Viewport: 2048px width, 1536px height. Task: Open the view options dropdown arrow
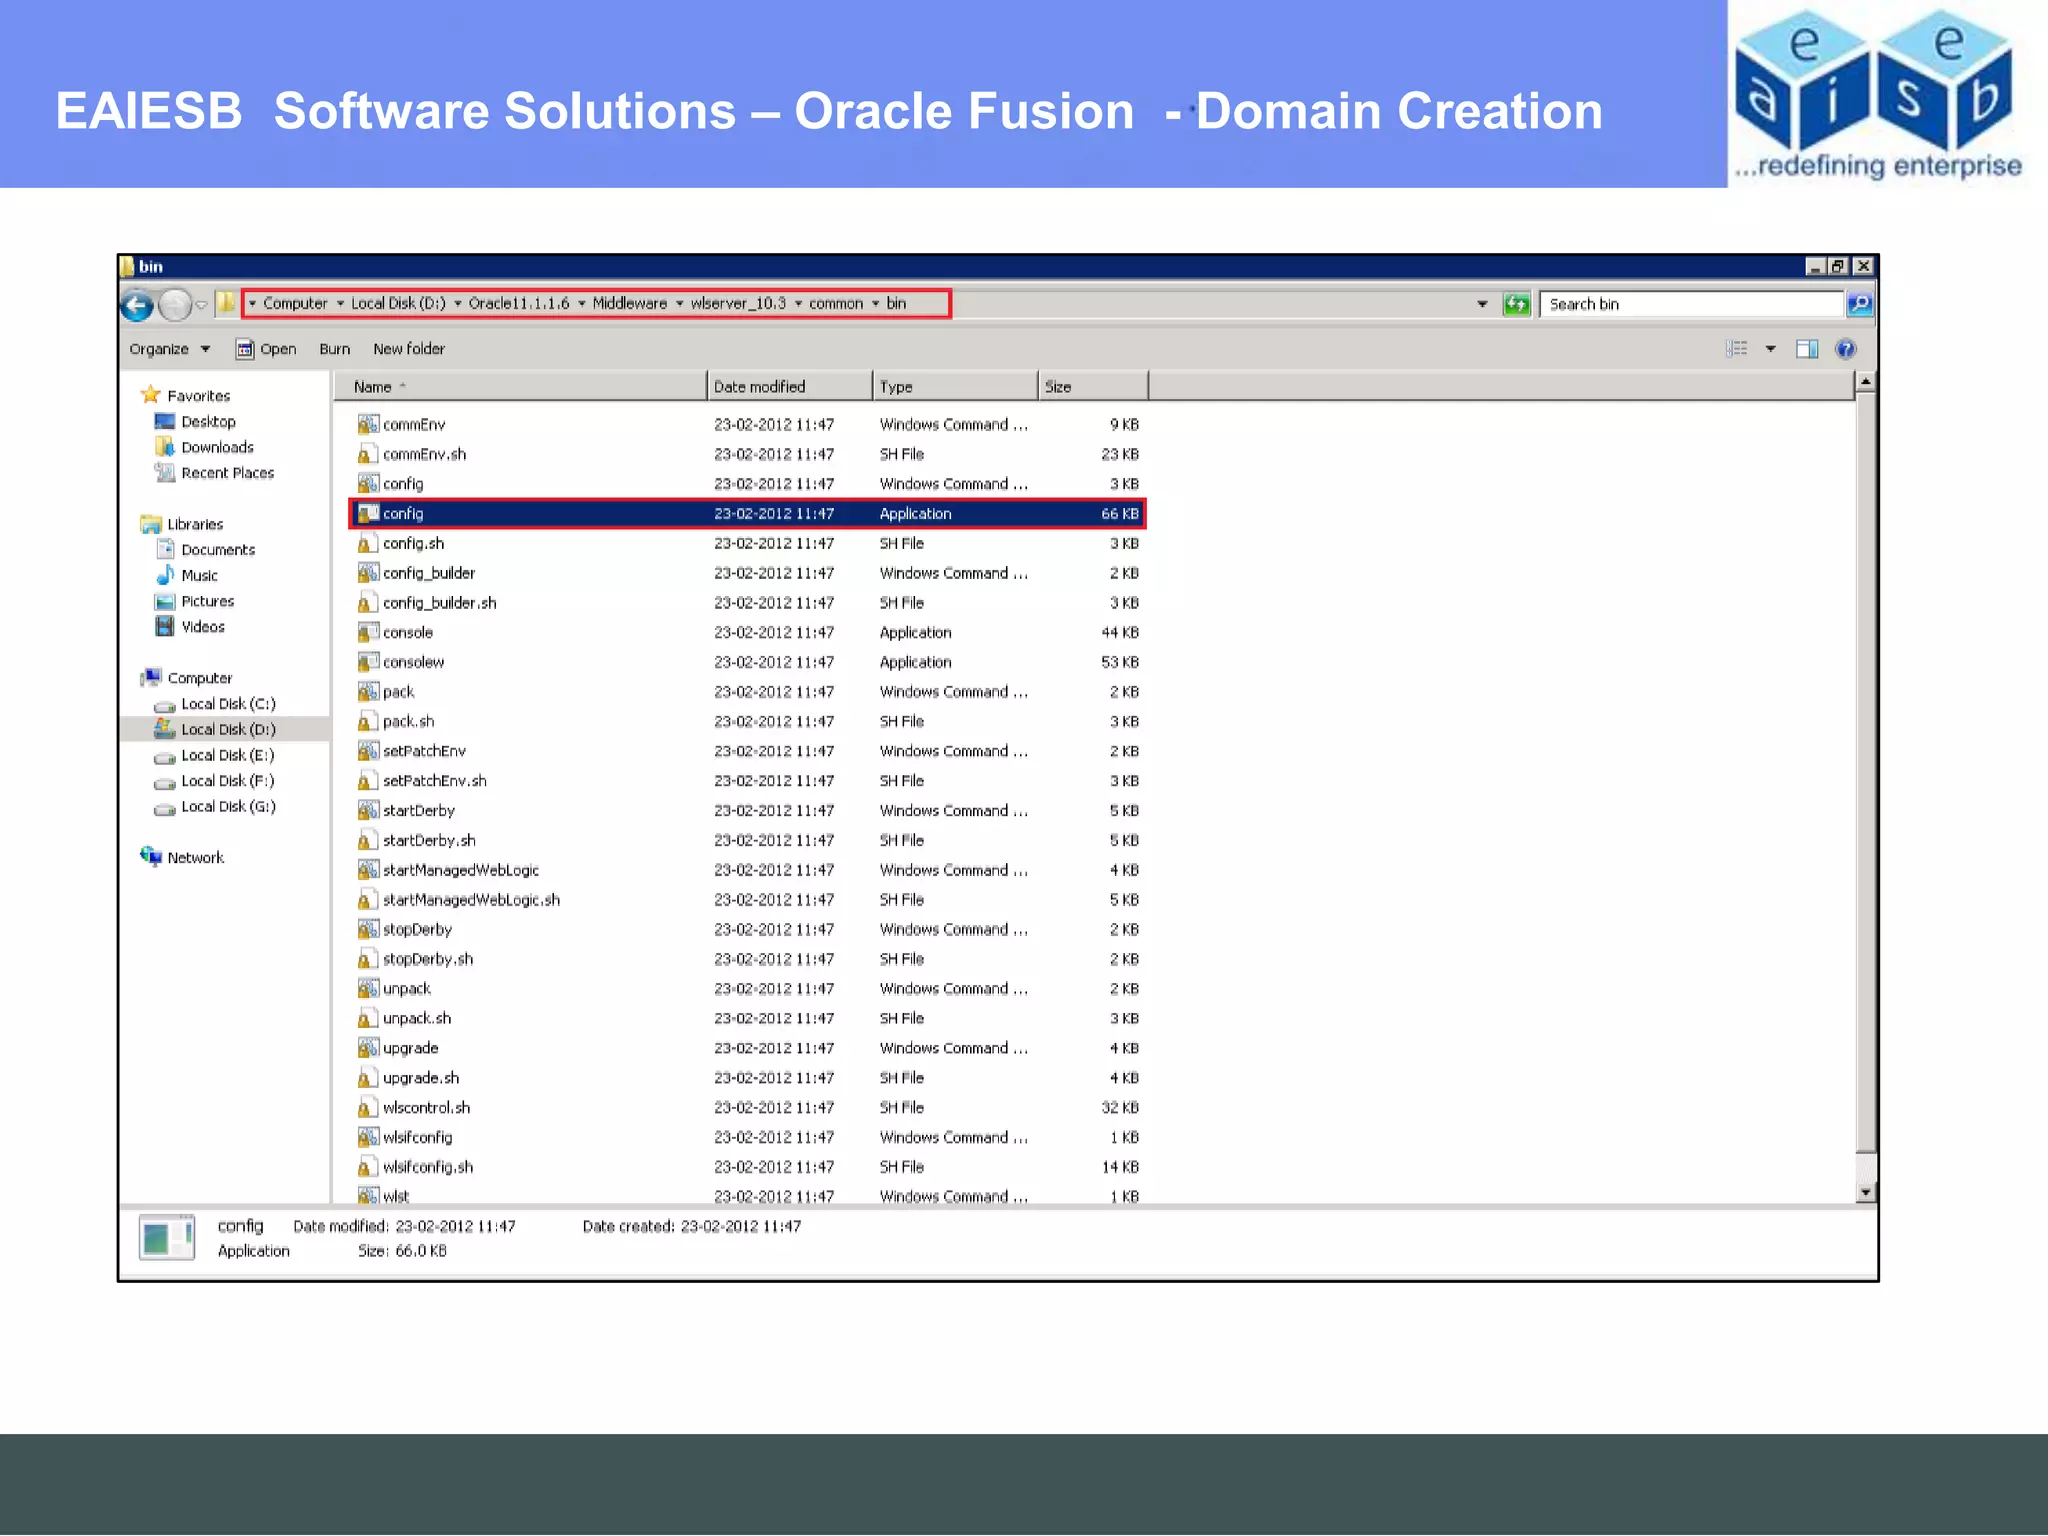coord(1770,349)
